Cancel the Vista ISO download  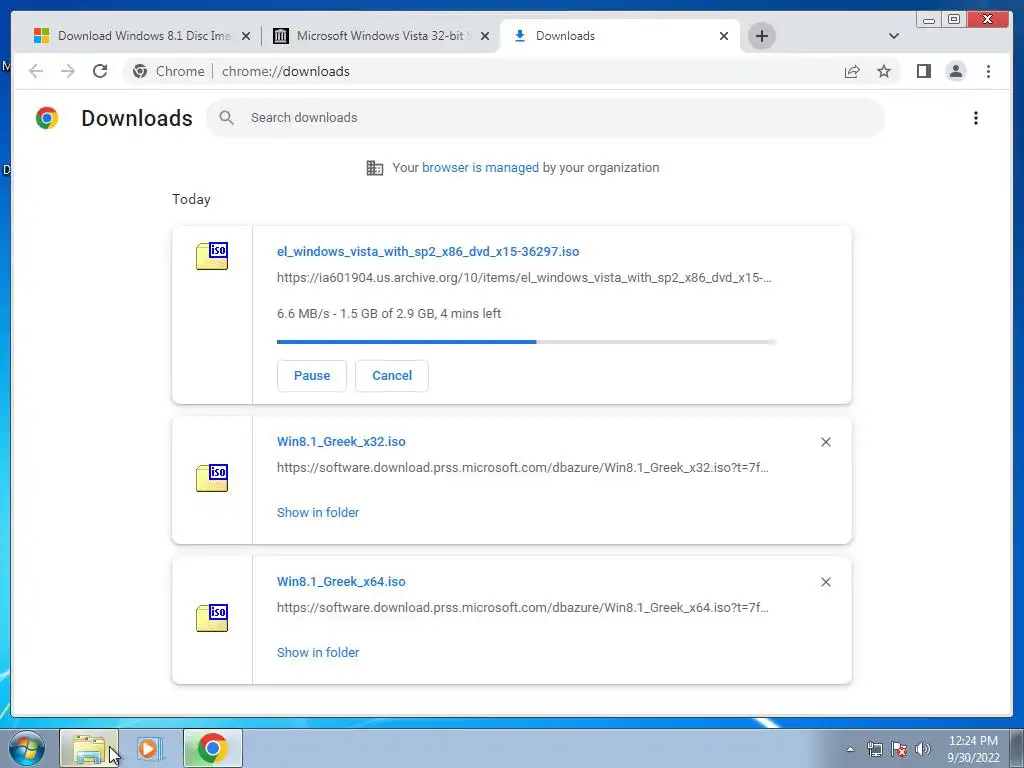[392, 376]
